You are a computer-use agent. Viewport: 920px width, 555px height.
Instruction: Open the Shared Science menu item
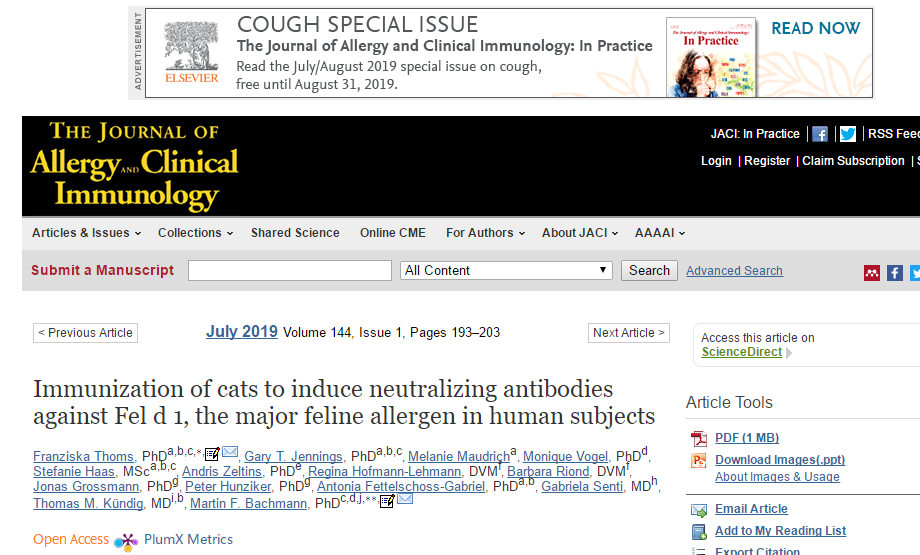point(295,233)
